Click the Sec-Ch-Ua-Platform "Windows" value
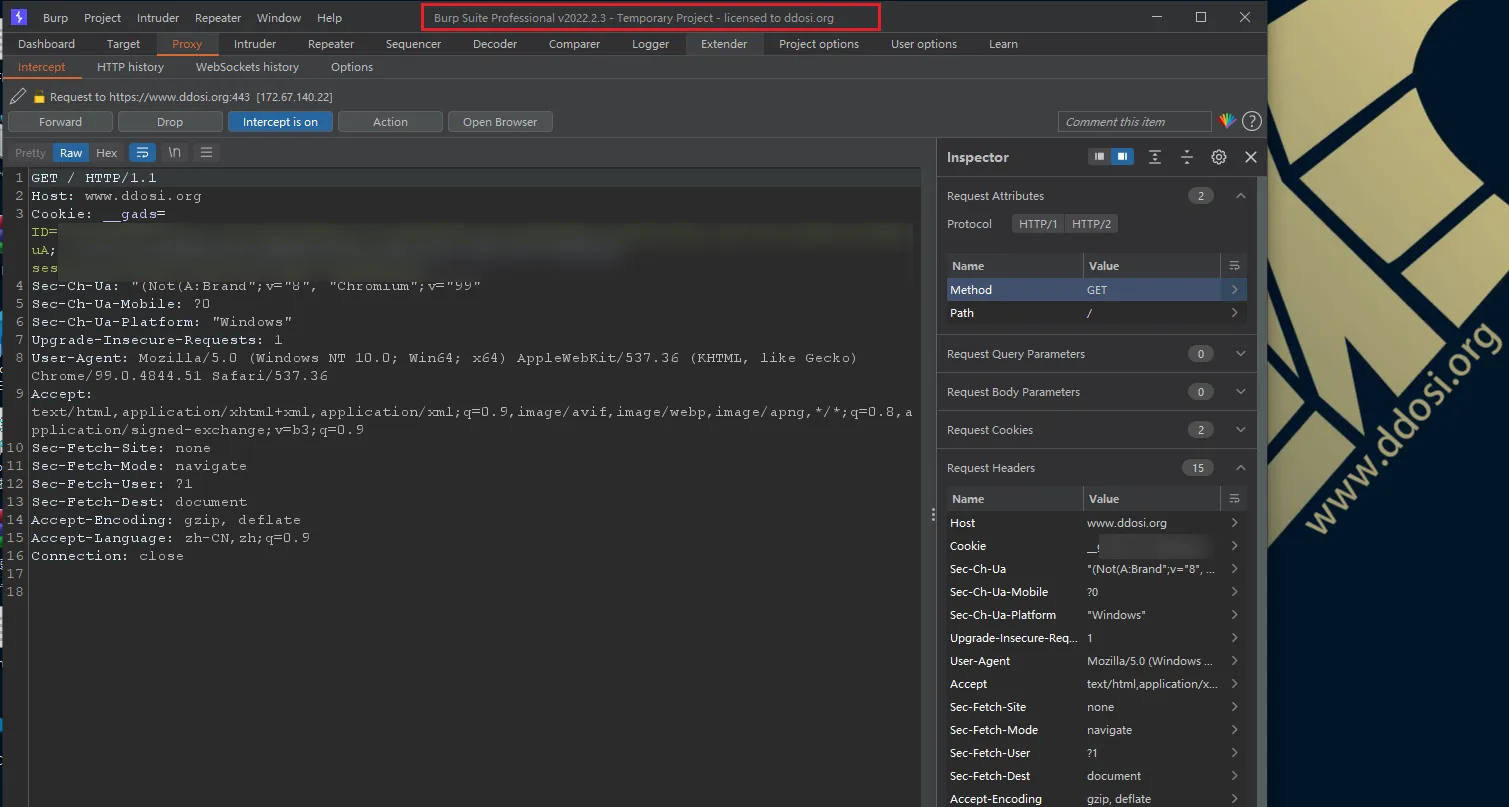Viewport: 1509px width, 807px height. [1116, 615]
